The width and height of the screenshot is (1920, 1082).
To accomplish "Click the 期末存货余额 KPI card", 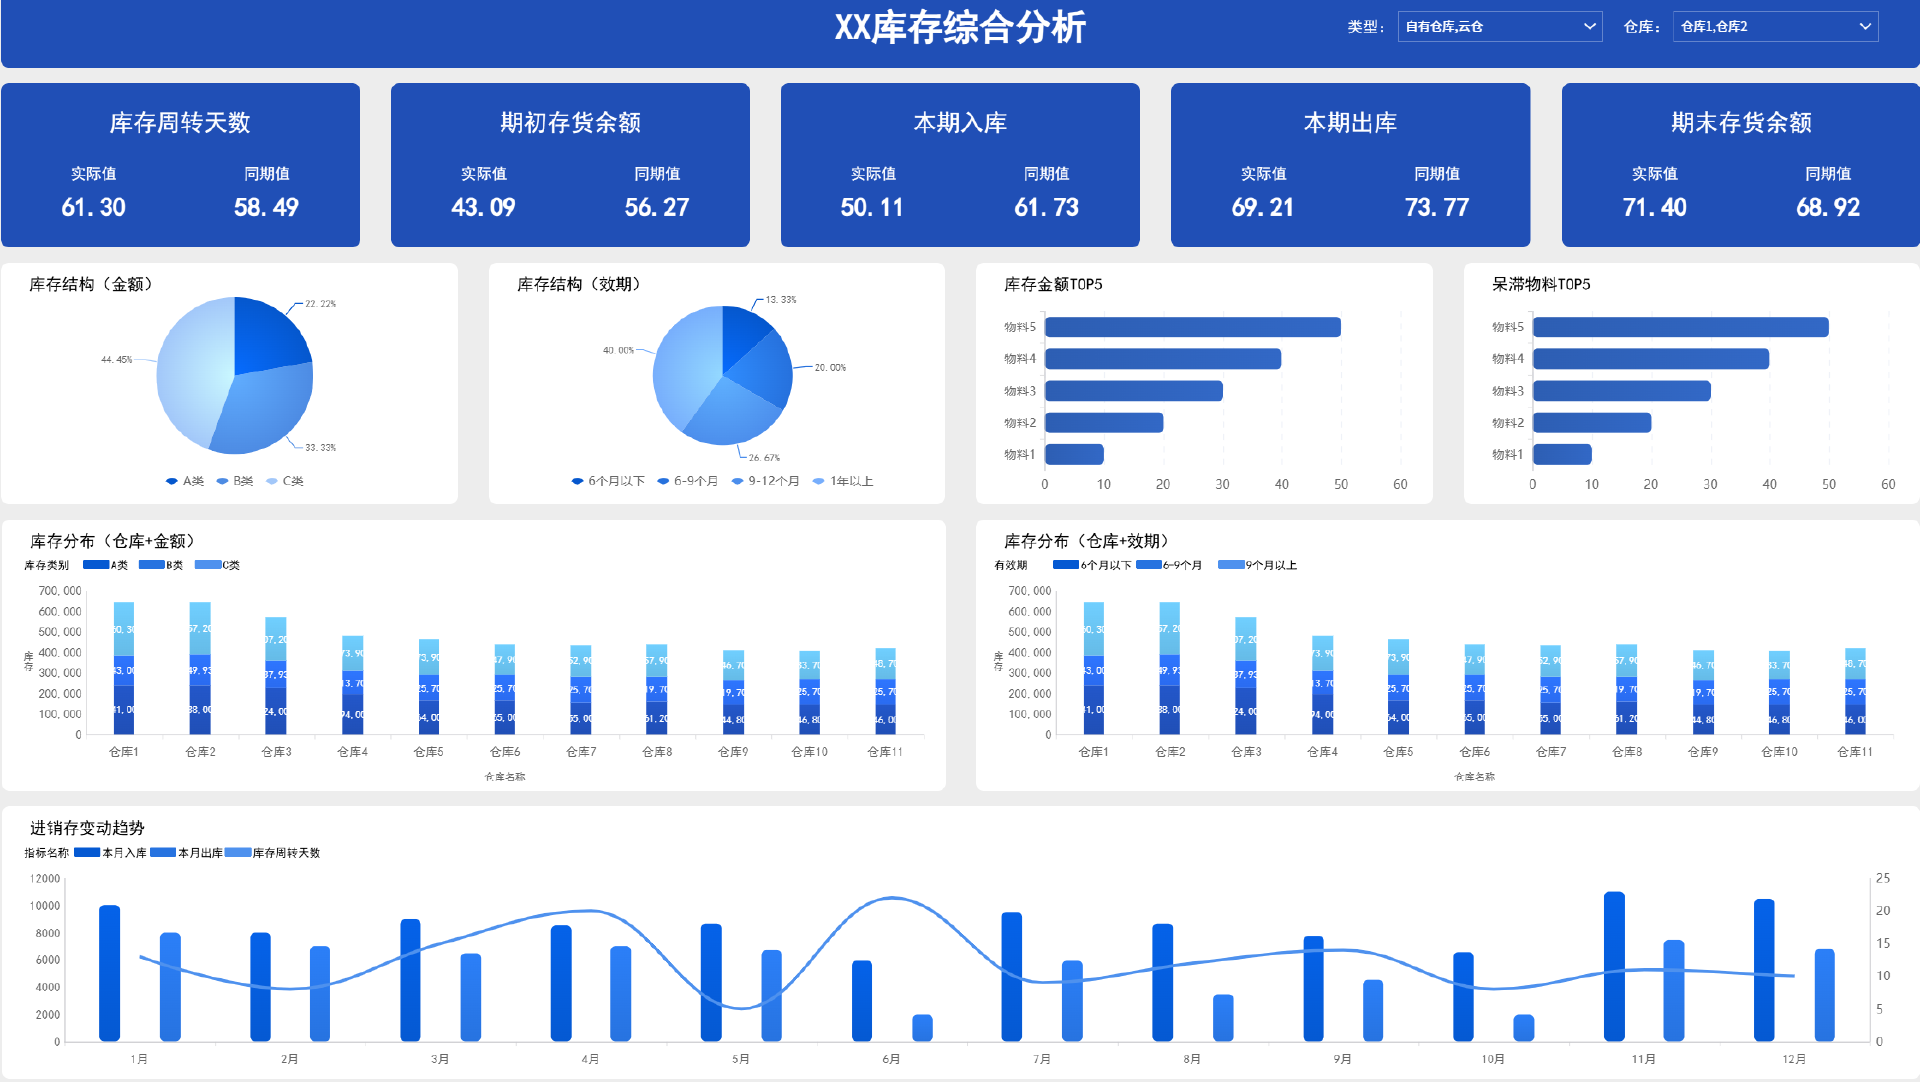I will pos(1740,165).
